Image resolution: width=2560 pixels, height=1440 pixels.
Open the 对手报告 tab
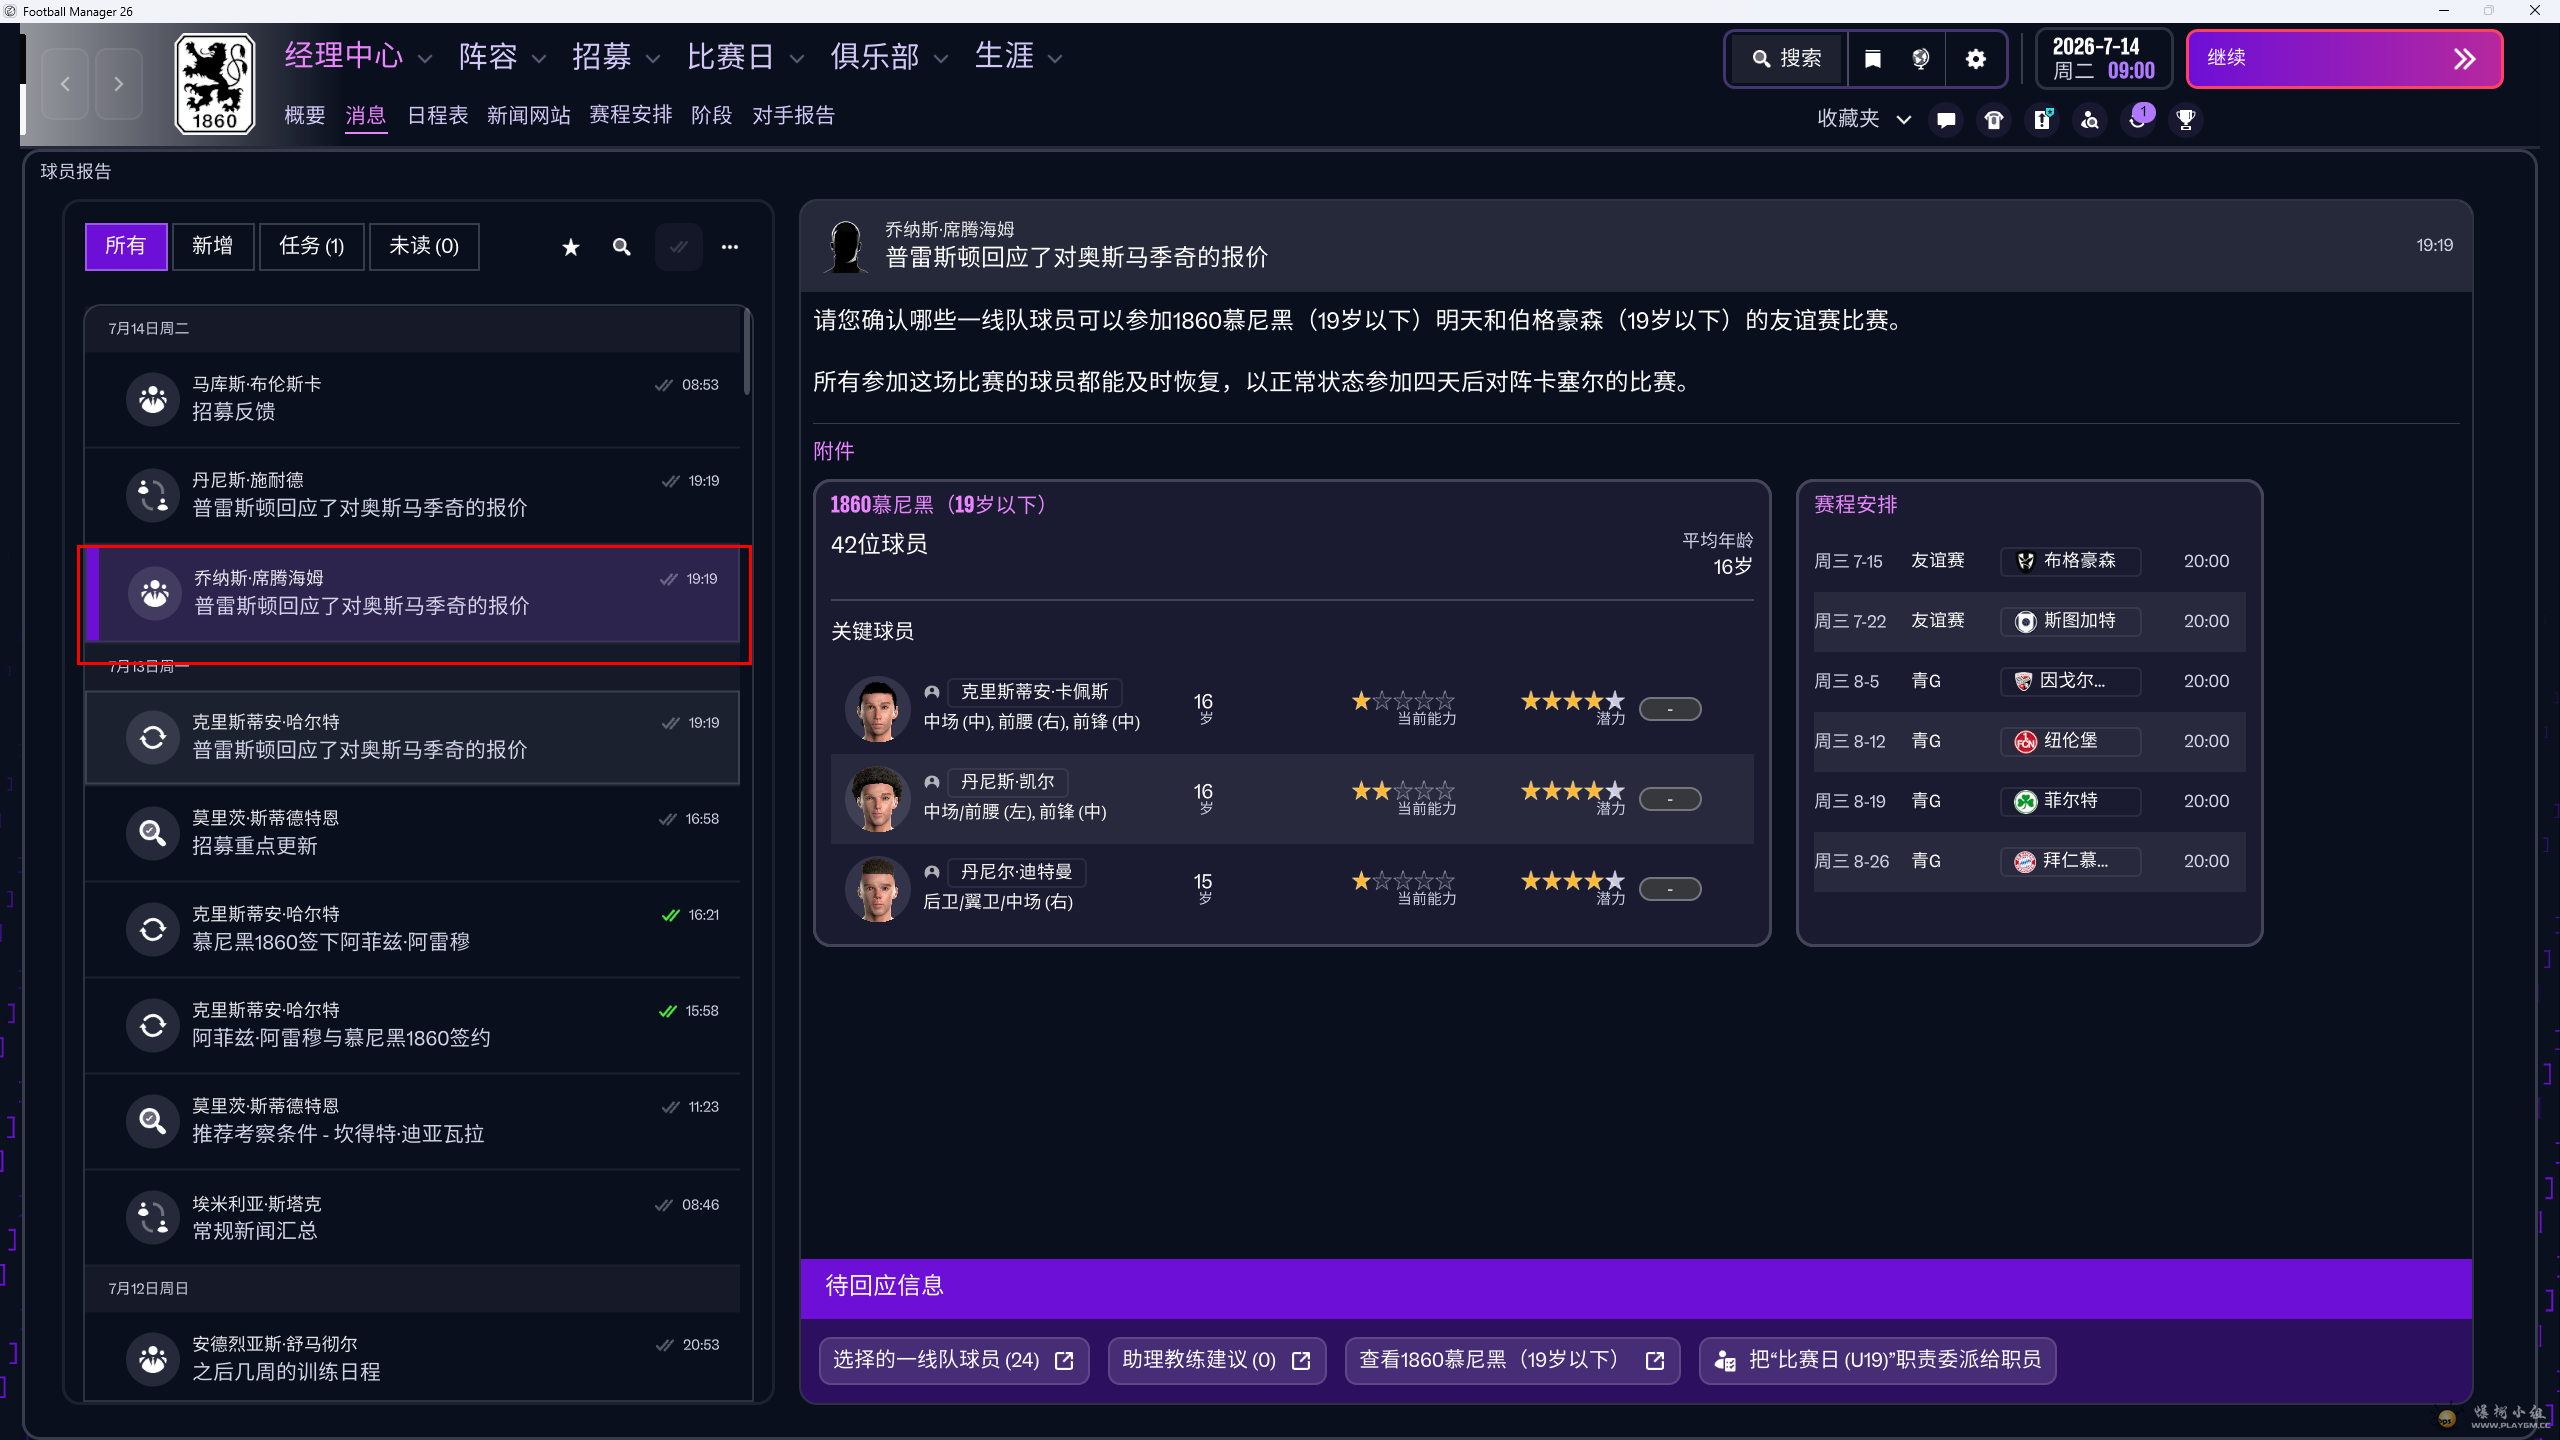[x=793, y=116]
